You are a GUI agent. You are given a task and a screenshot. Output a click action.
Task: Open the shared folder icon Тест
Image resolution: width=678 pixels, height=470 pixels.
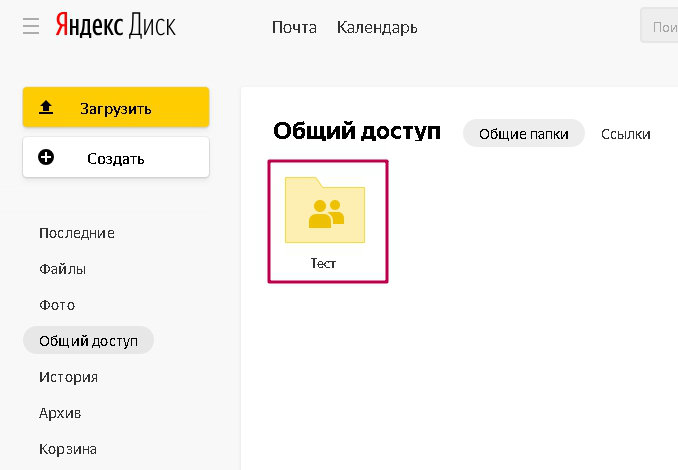click(325, 210)
